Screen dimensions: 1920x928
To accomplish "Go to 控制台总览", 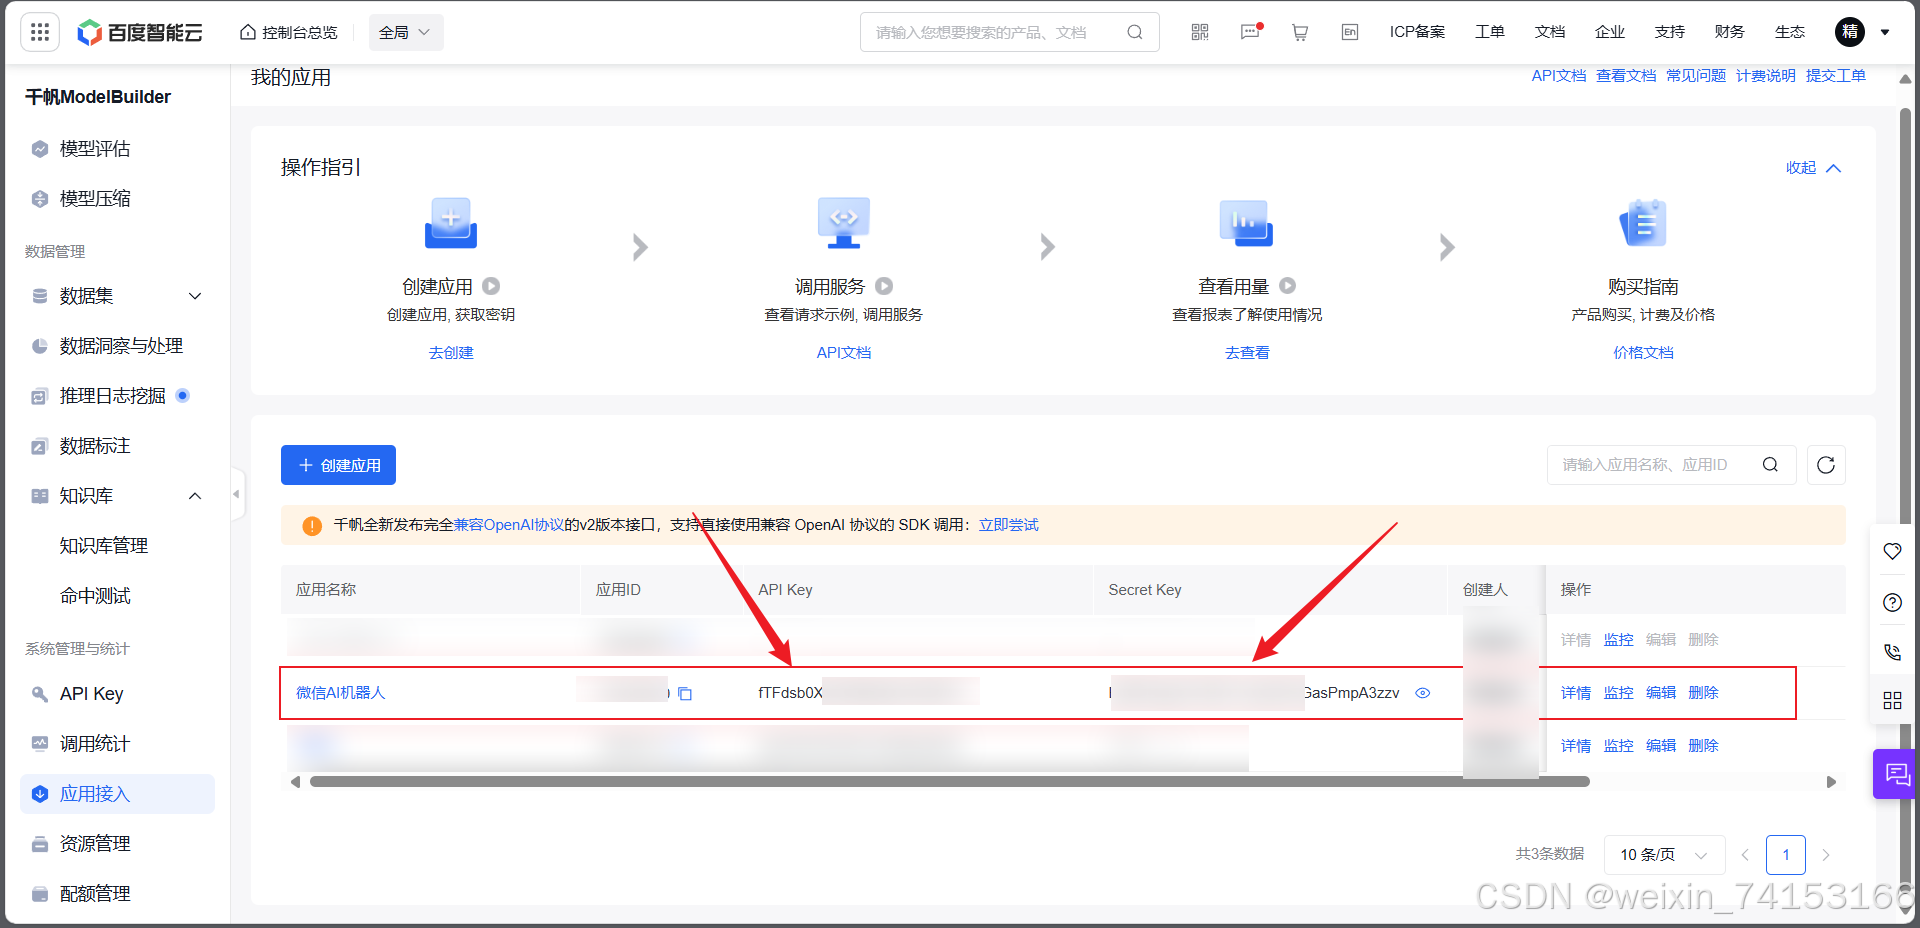I will (x=289, y=32).
